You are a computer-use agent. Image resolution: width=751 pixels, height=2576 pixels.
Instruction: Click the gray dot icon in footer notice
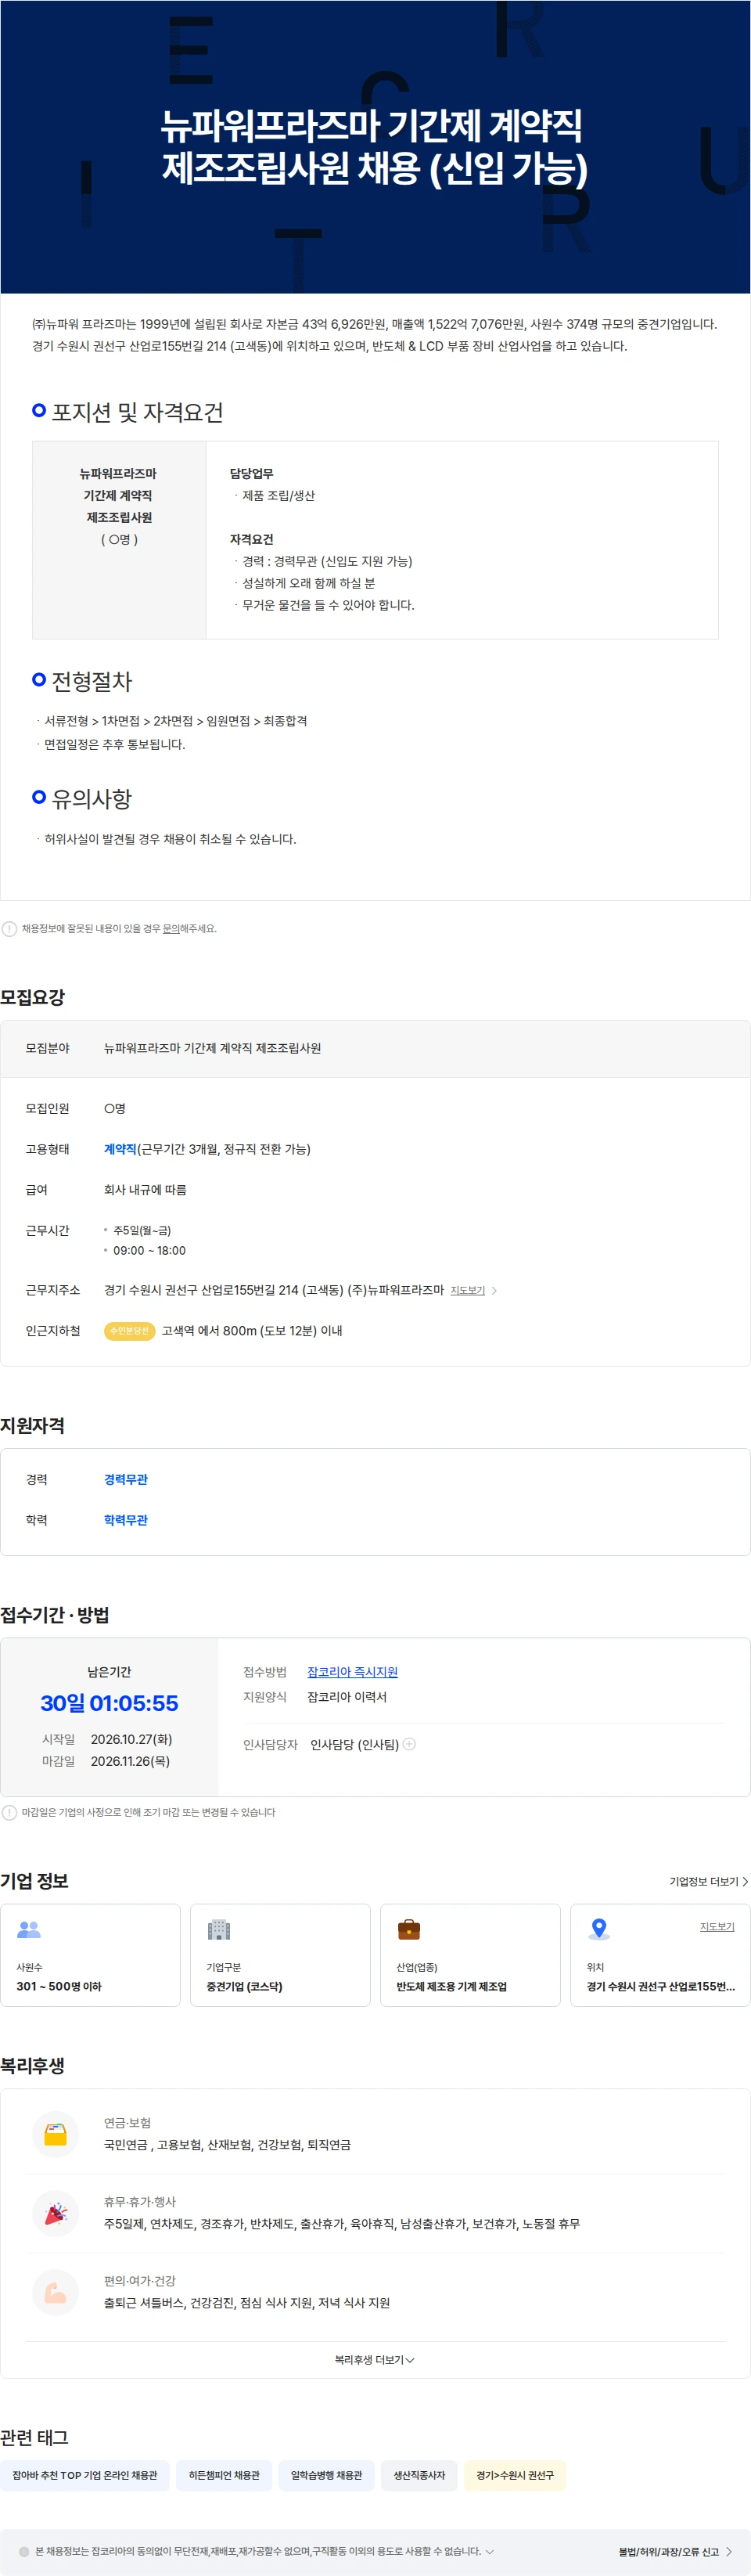click(x=24, y=2551)
